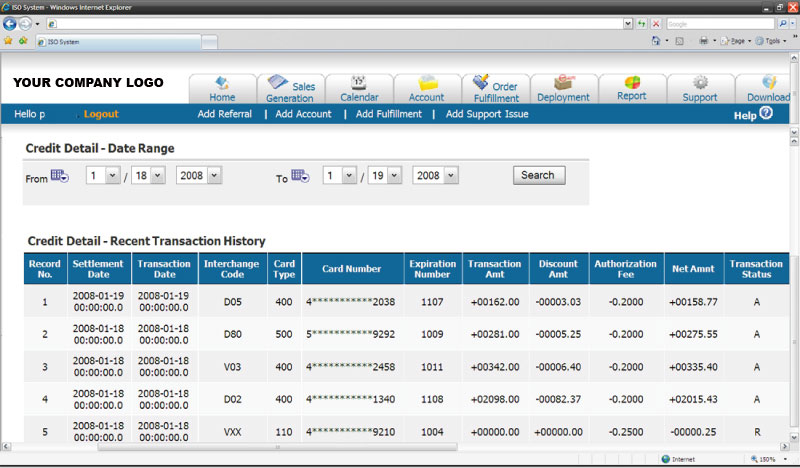This screenshot has width=800, height=468.
Task: Expand the From day dropdown showing 18
Action: [158, 176]
